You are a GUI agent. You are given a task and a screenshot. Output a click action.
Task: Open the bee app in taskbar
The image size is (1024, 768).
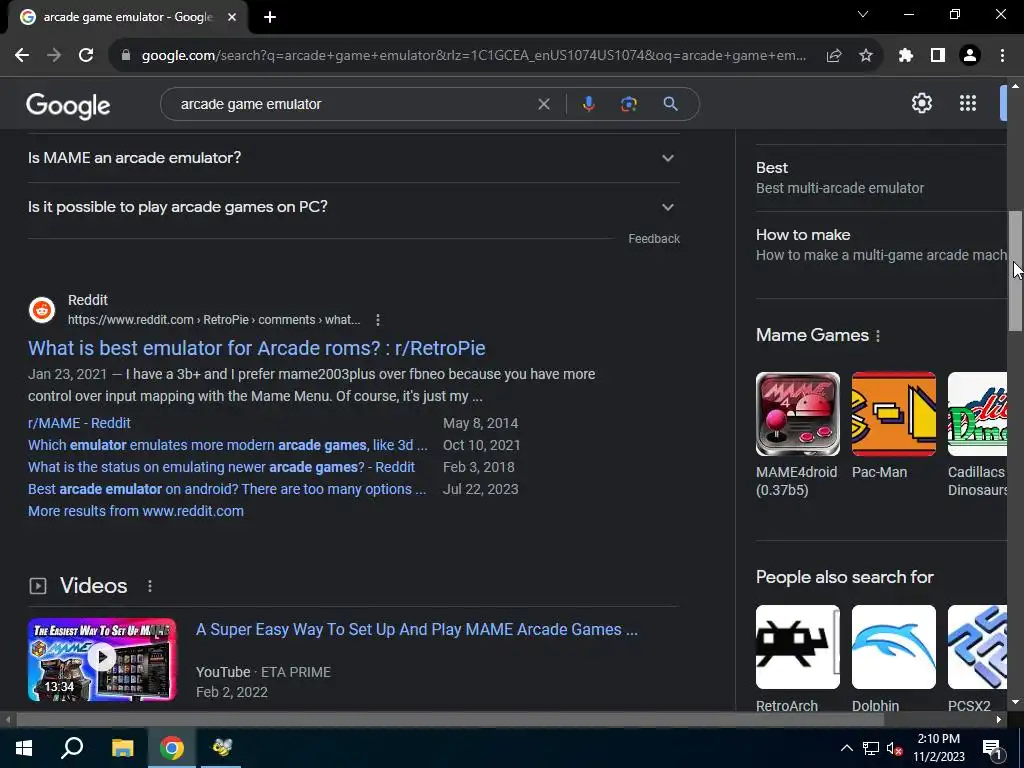click(x=222, y=748)
